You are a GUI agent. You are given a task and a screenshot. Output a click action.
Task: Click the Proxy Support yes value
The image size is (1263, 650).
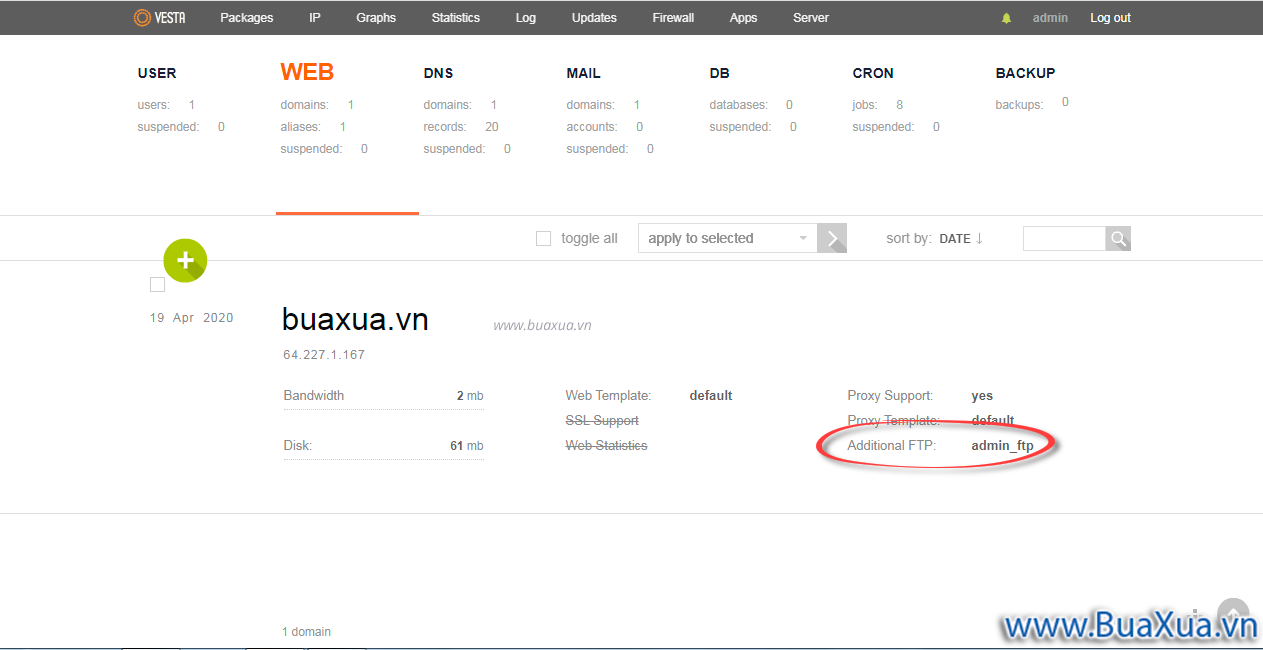982,395
